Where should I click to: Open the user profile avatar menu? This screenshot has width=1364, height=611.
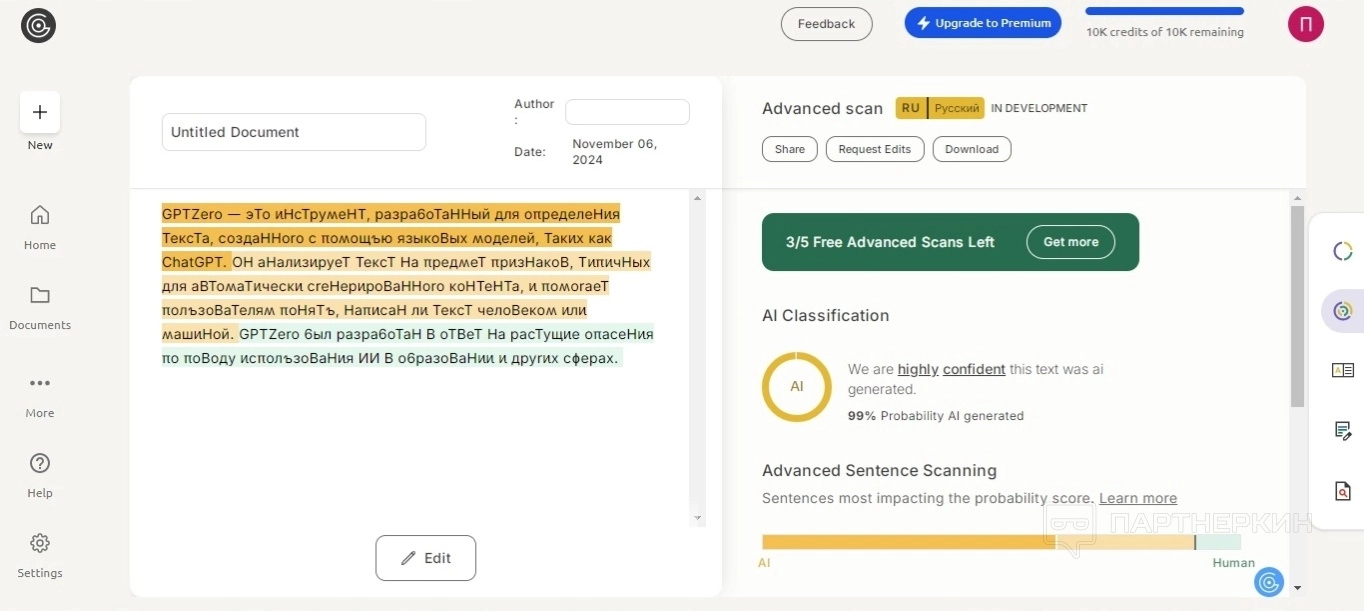(x=1305, y=24)
